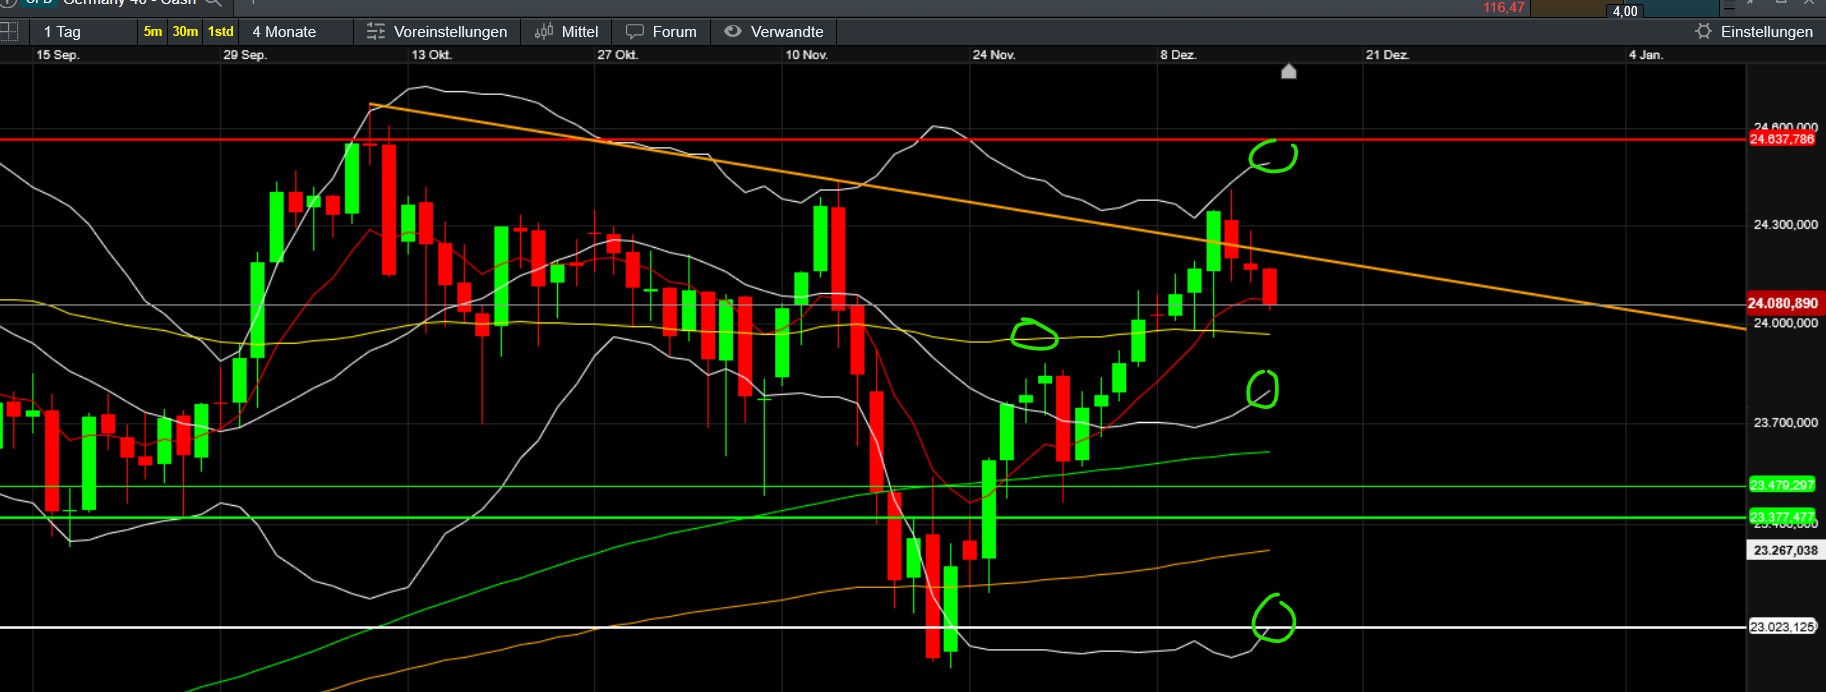Click the '8 Dez.' date on time axis
The height and width of the screenshot is (692, 1826).
coord(1178,55)
